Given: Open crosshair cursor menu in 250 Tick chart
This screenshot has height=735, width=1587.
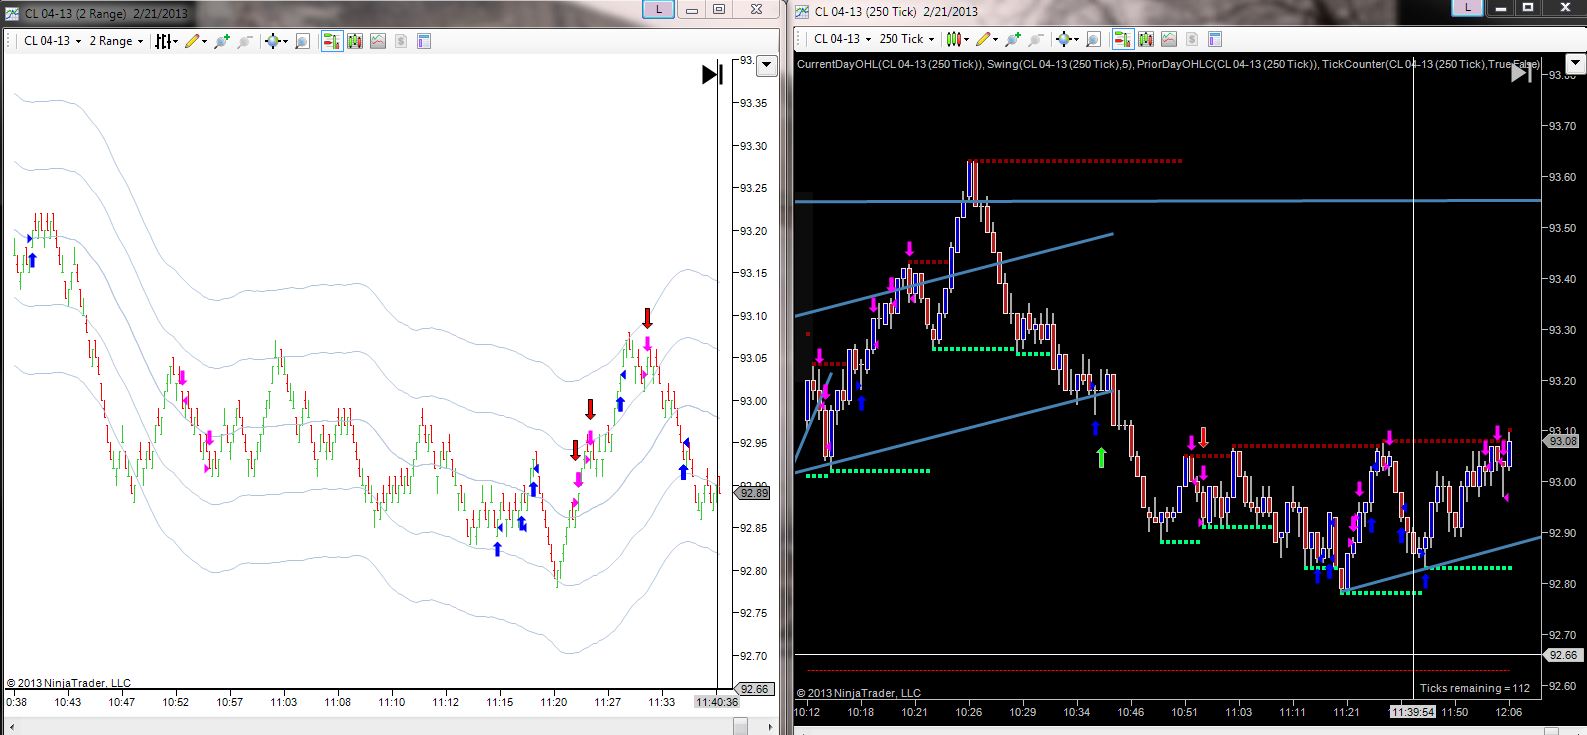Looking at the screenshot, I should tap(1067, 39).
